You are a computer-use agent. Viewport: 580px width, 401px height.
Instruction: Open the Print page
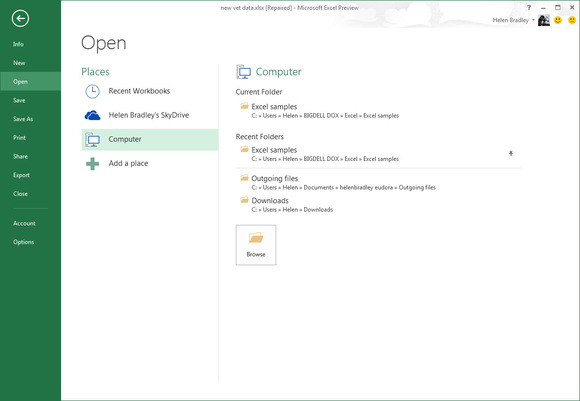point(19,138)
